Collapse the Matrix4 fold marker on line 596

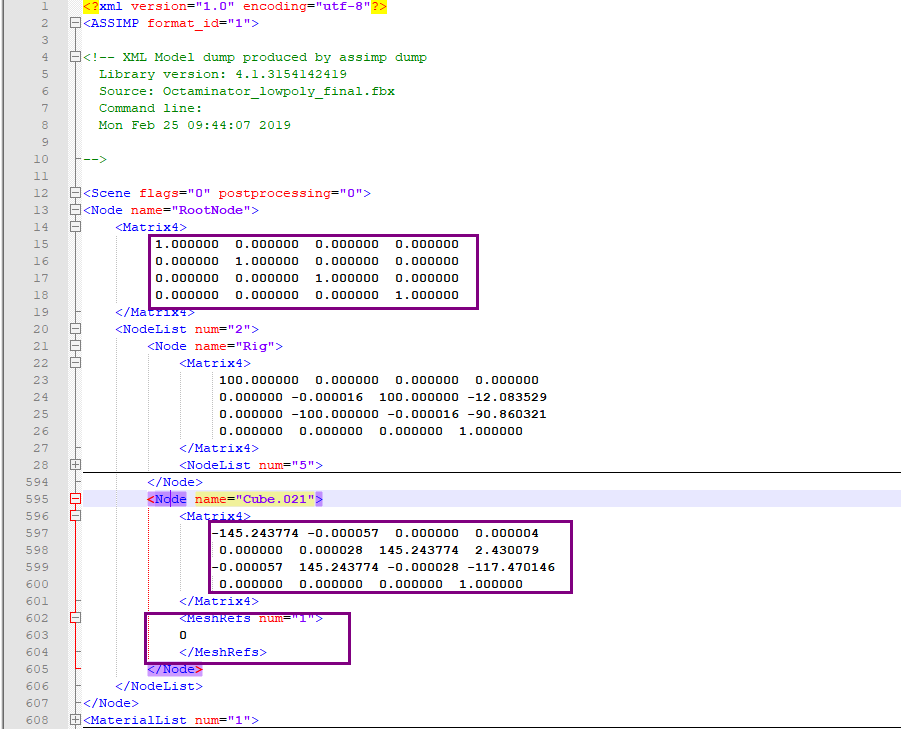tap(75, 516)
